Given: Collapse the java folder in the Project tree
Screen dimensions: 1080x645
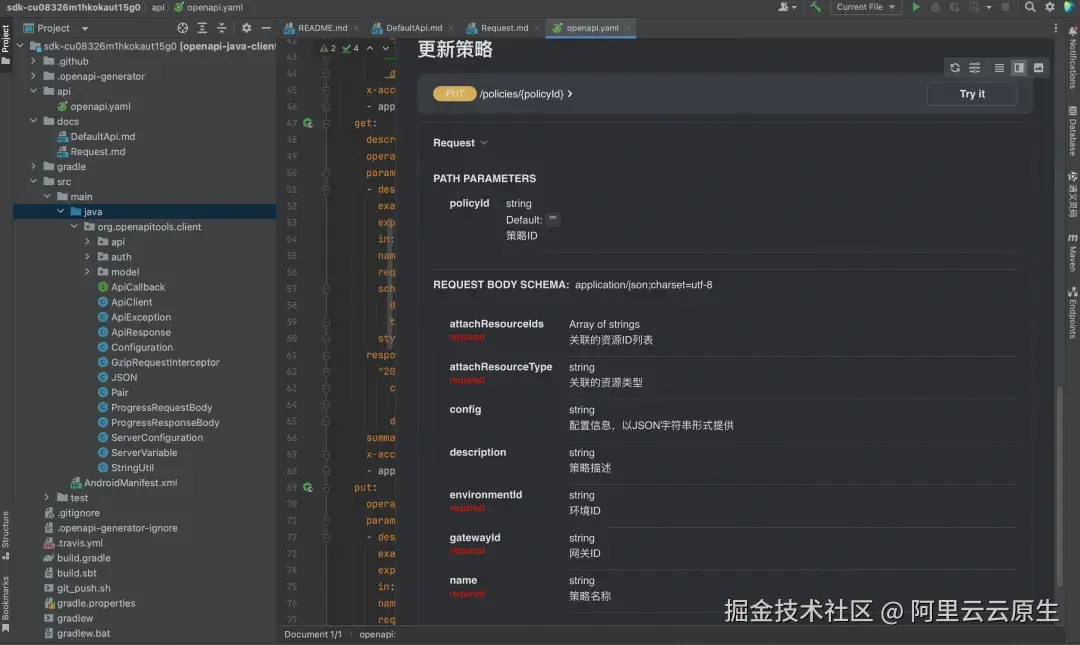Looking at the screenshot, I should click(x=59, y=211).
